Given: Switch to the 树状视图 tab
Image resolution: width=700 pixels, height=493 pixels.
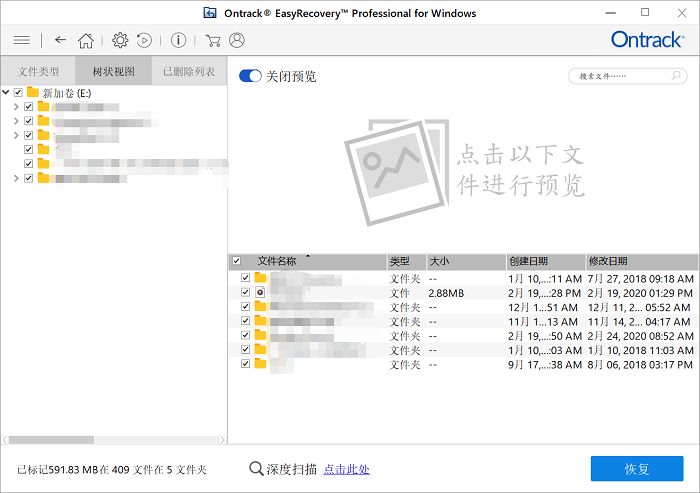Looking at the screenshot, I should [x=113, y=71].
